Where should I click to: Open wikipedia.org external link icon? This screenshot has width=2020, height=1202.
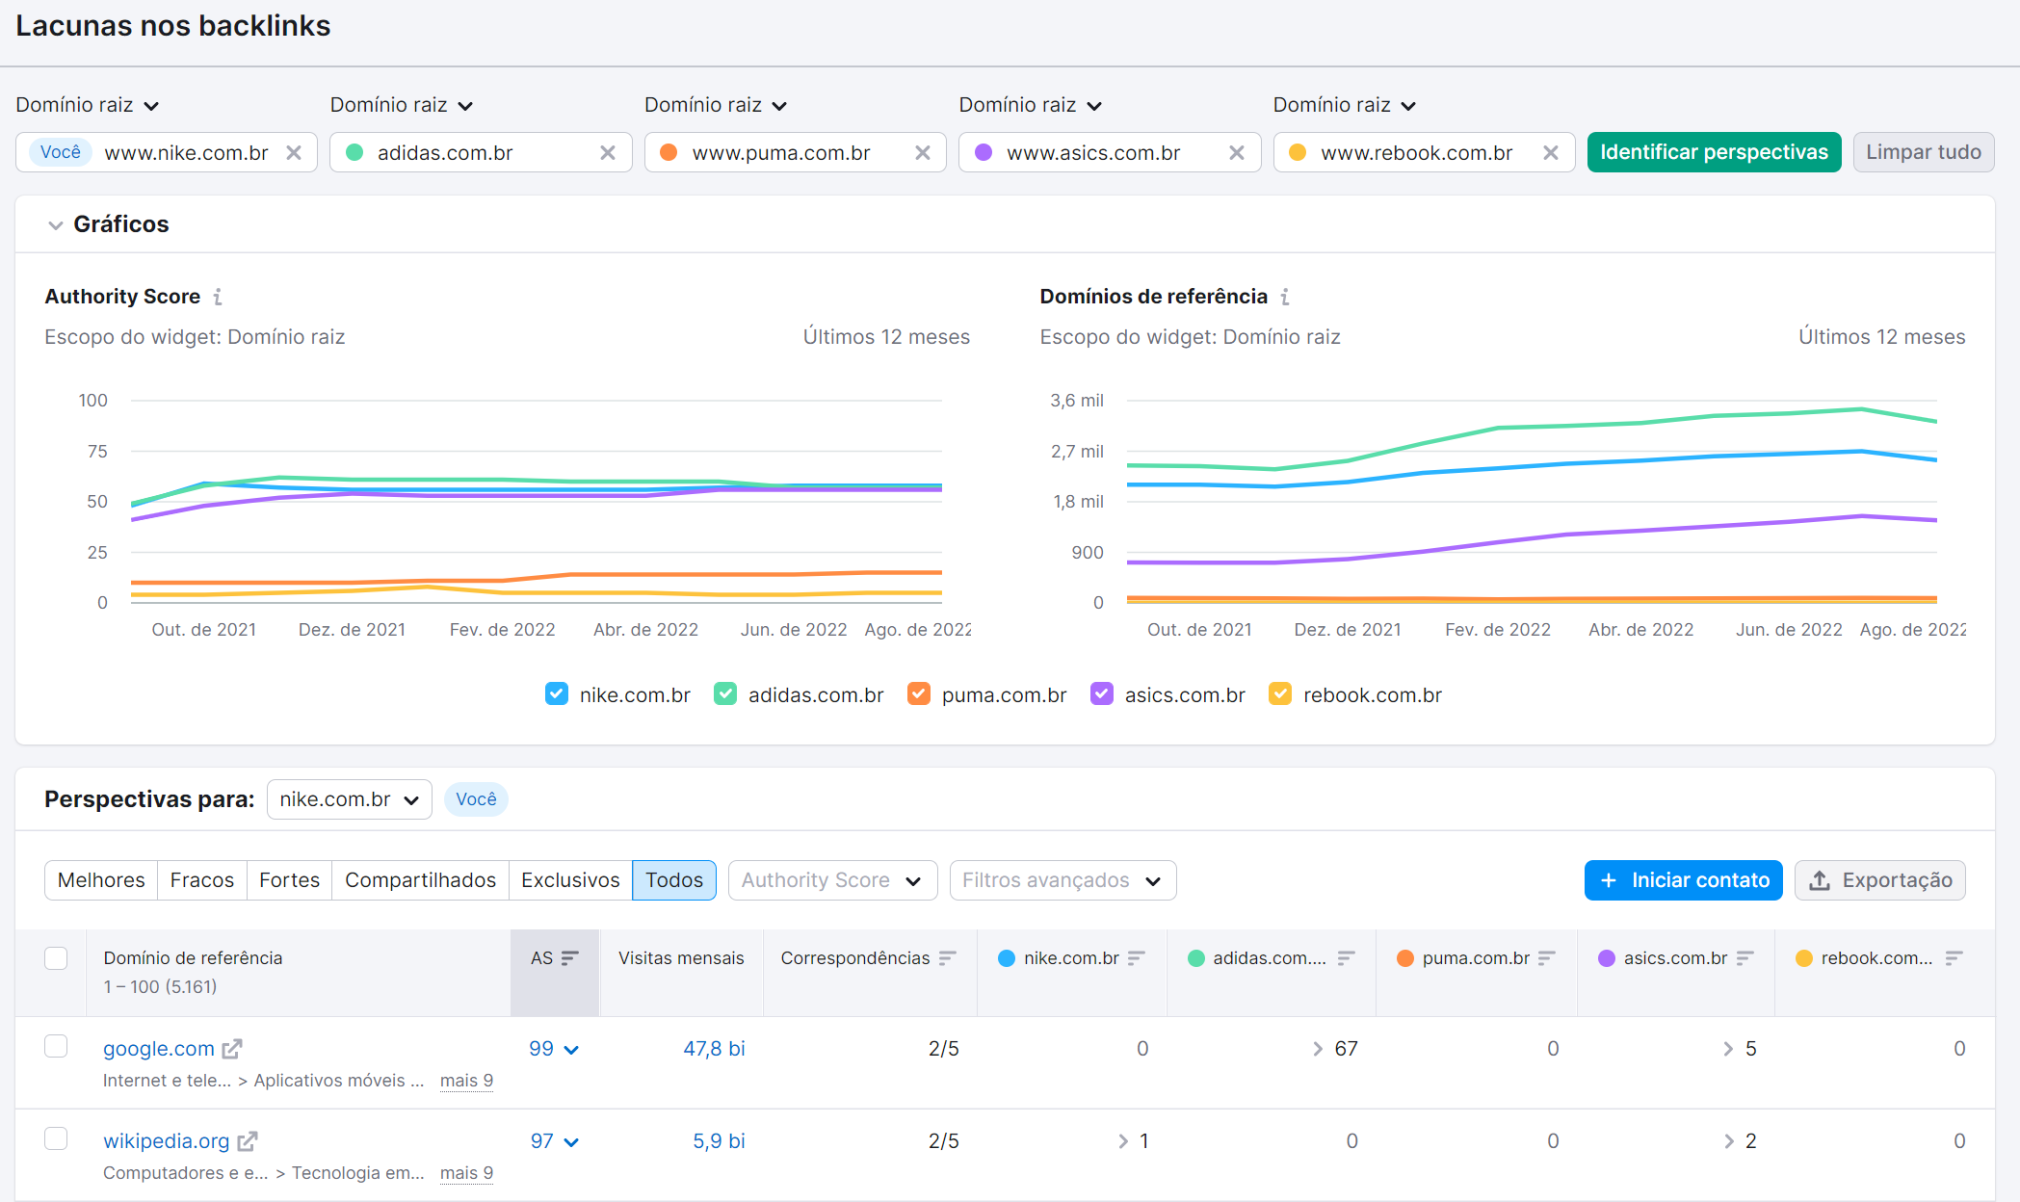tap(247, 1141)
